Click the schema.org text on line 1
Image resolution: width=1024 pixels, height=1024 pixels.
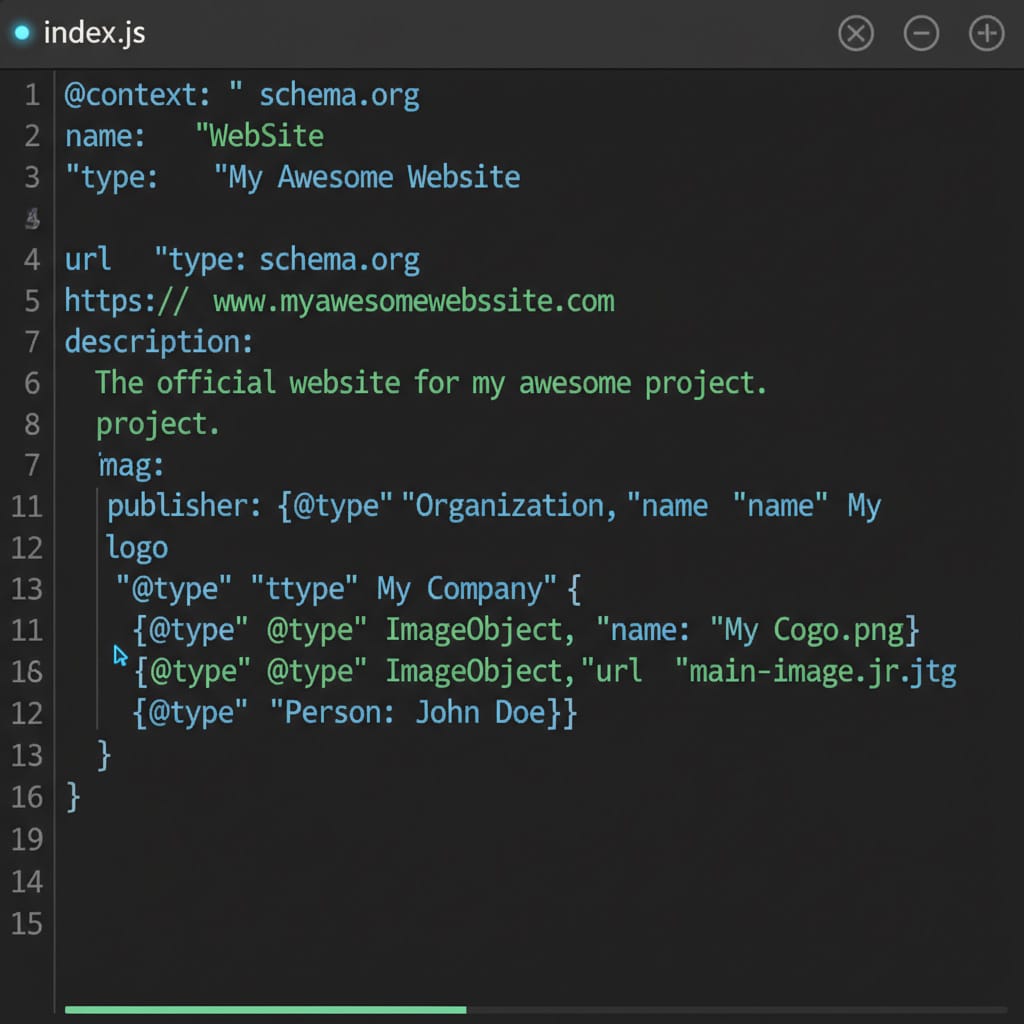click(x=339, y=94)
